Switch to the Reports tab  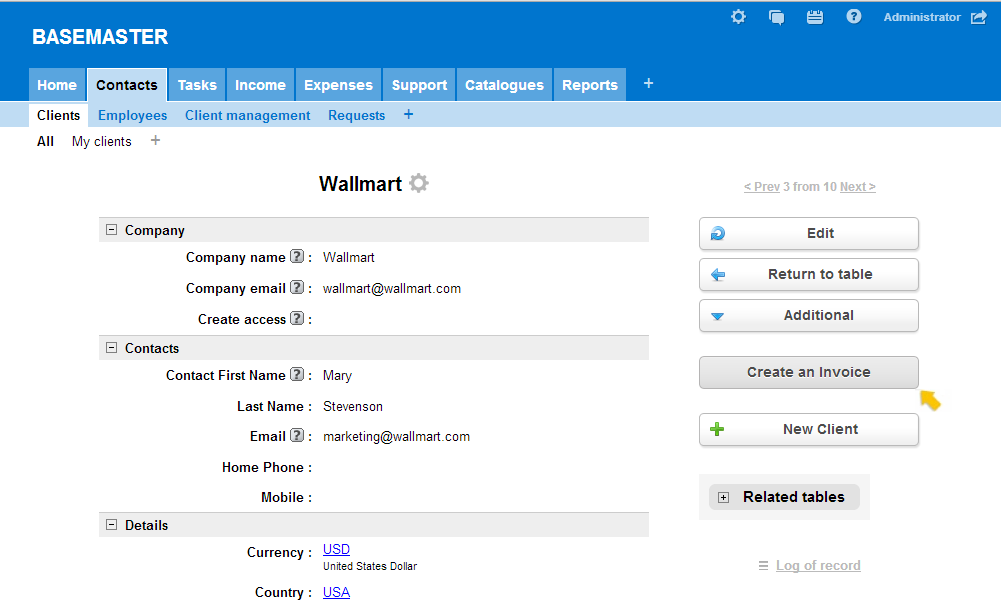(x=590, y=85)
